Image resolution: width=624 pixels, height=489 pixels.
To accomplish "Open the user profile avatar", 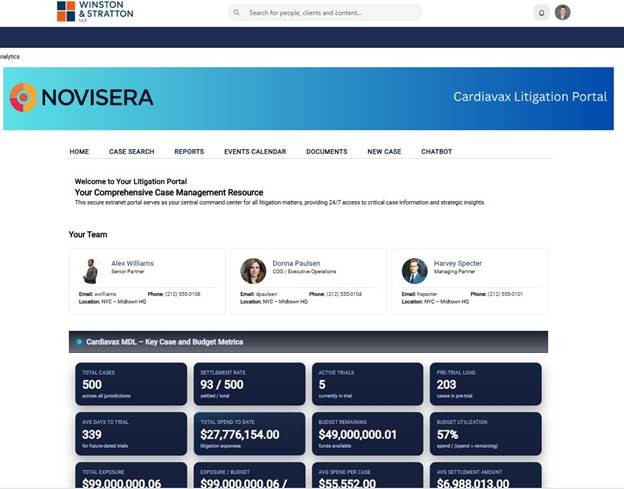I will point(563,12).
